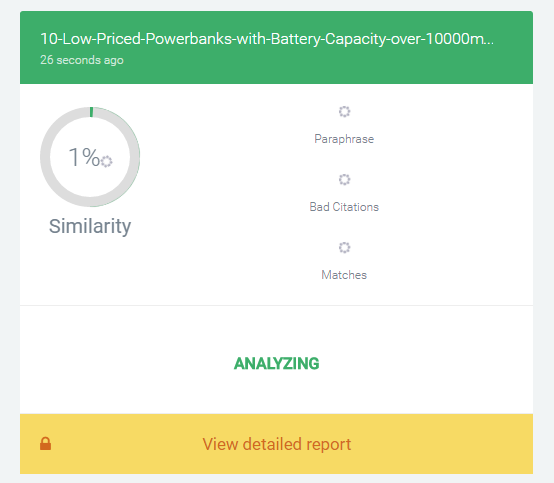Viewport: 554px width, 483px height.
Task: Click the orange lock icon
Action: coord(46,443)
